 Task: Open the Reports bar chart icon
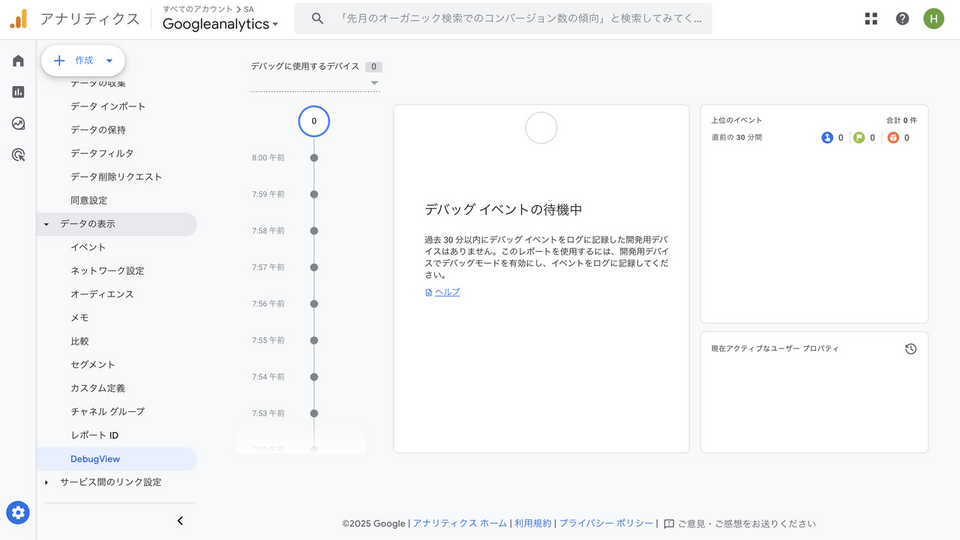pyautogui.click(x=18, y=92)
